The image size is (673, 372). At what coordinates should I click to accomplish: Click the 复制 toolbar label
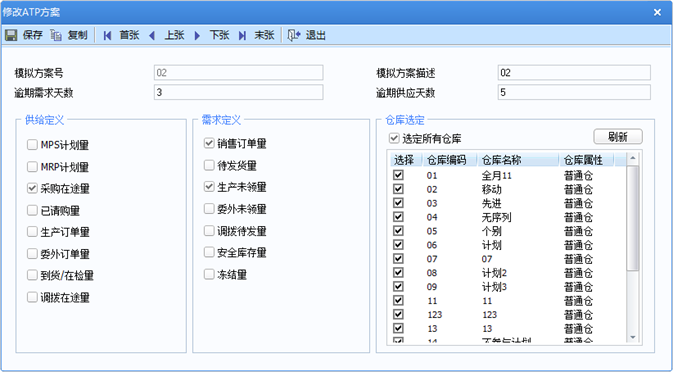(x=78, y=35)
